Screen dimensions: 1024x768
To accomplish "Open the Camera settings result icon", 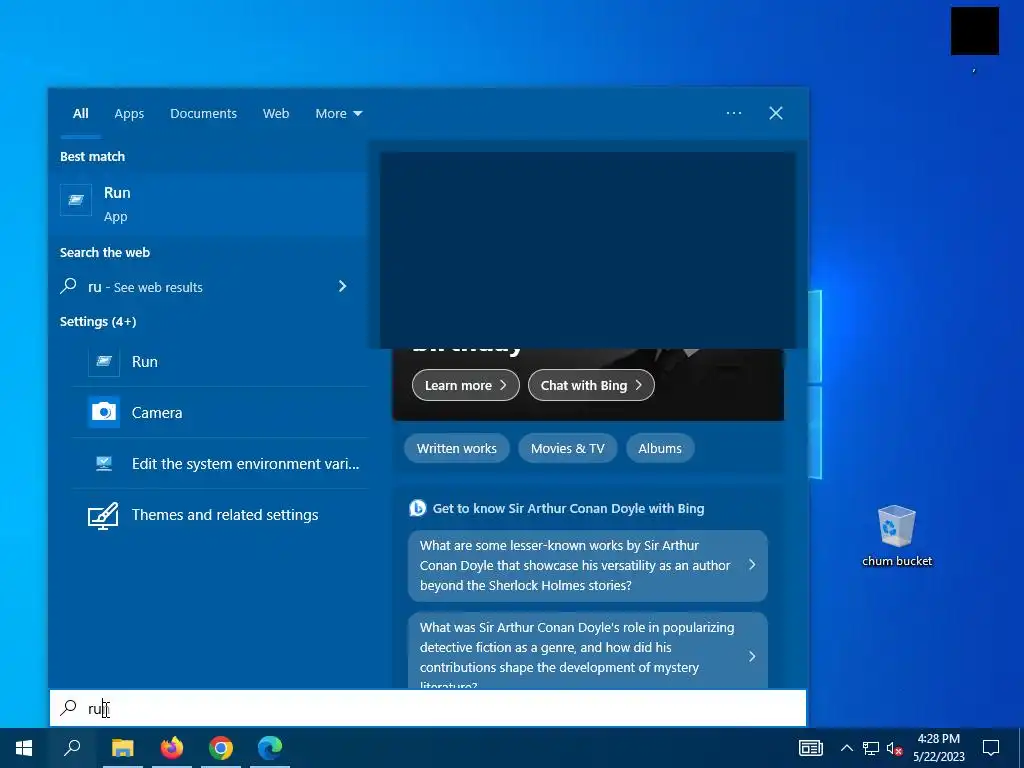I will (x=104, y=412).
